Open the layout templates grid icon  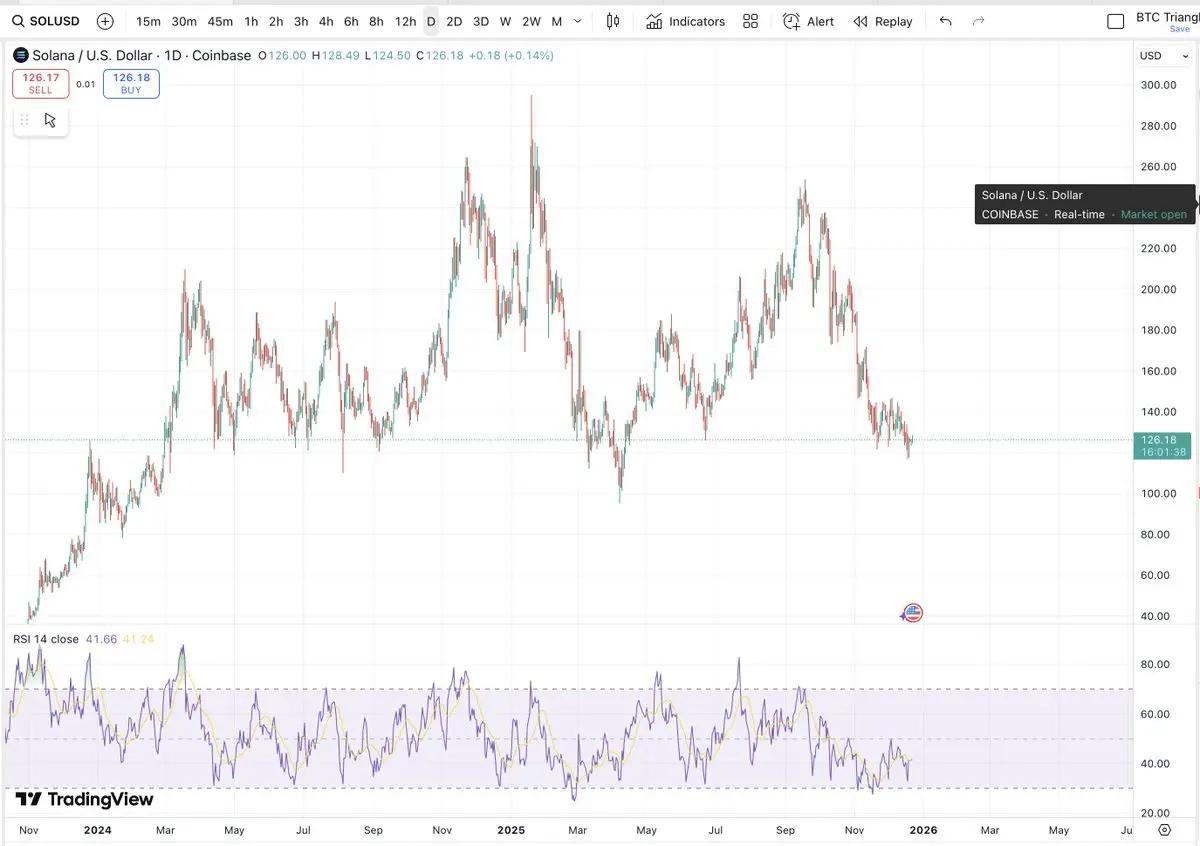click(x=751, y=21)
